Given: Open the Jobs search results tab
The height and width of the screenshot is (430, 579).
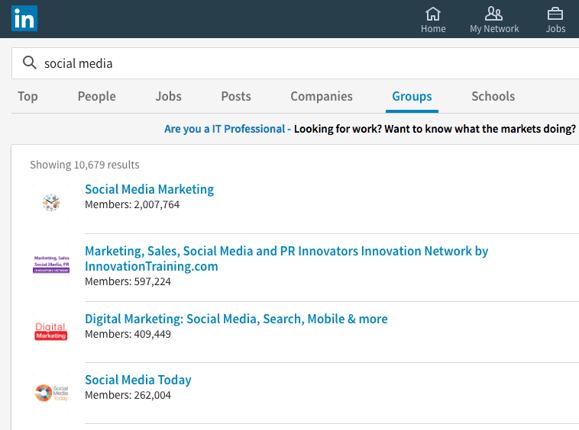Looking at the screenshot, I should (x=168, y=96).
